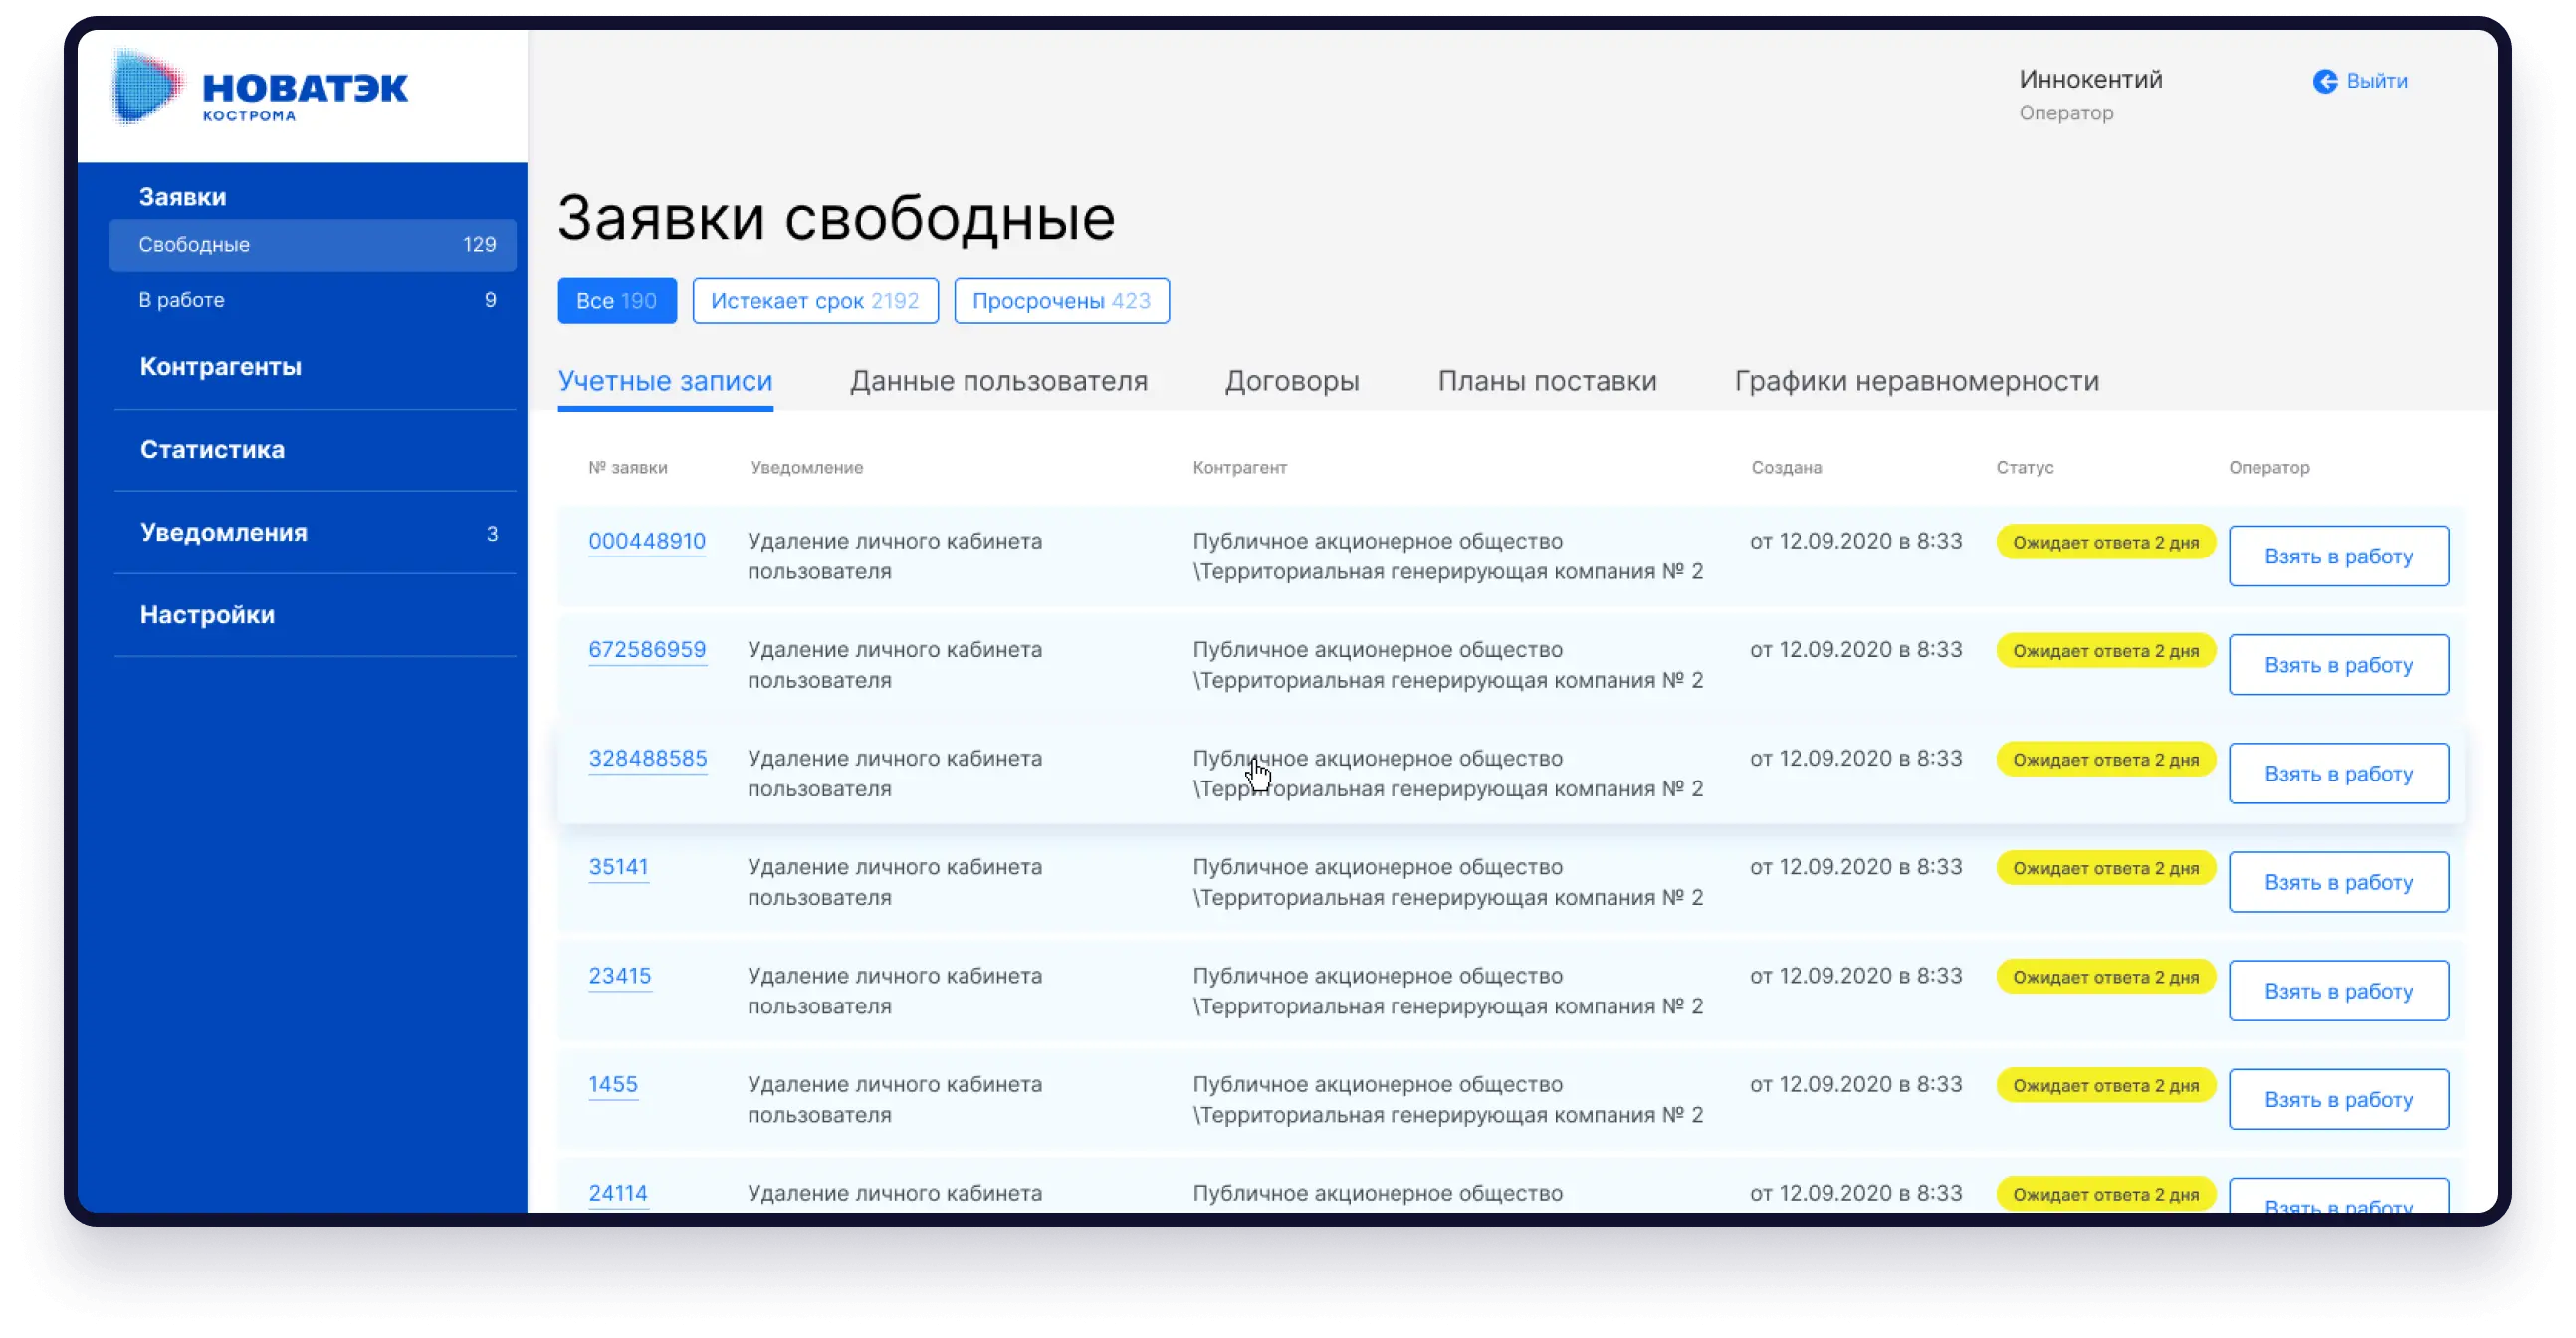Viewport: 2576px width, 1338px height.
Task: Click the Оператор column header
Action: pos(2268,468)
